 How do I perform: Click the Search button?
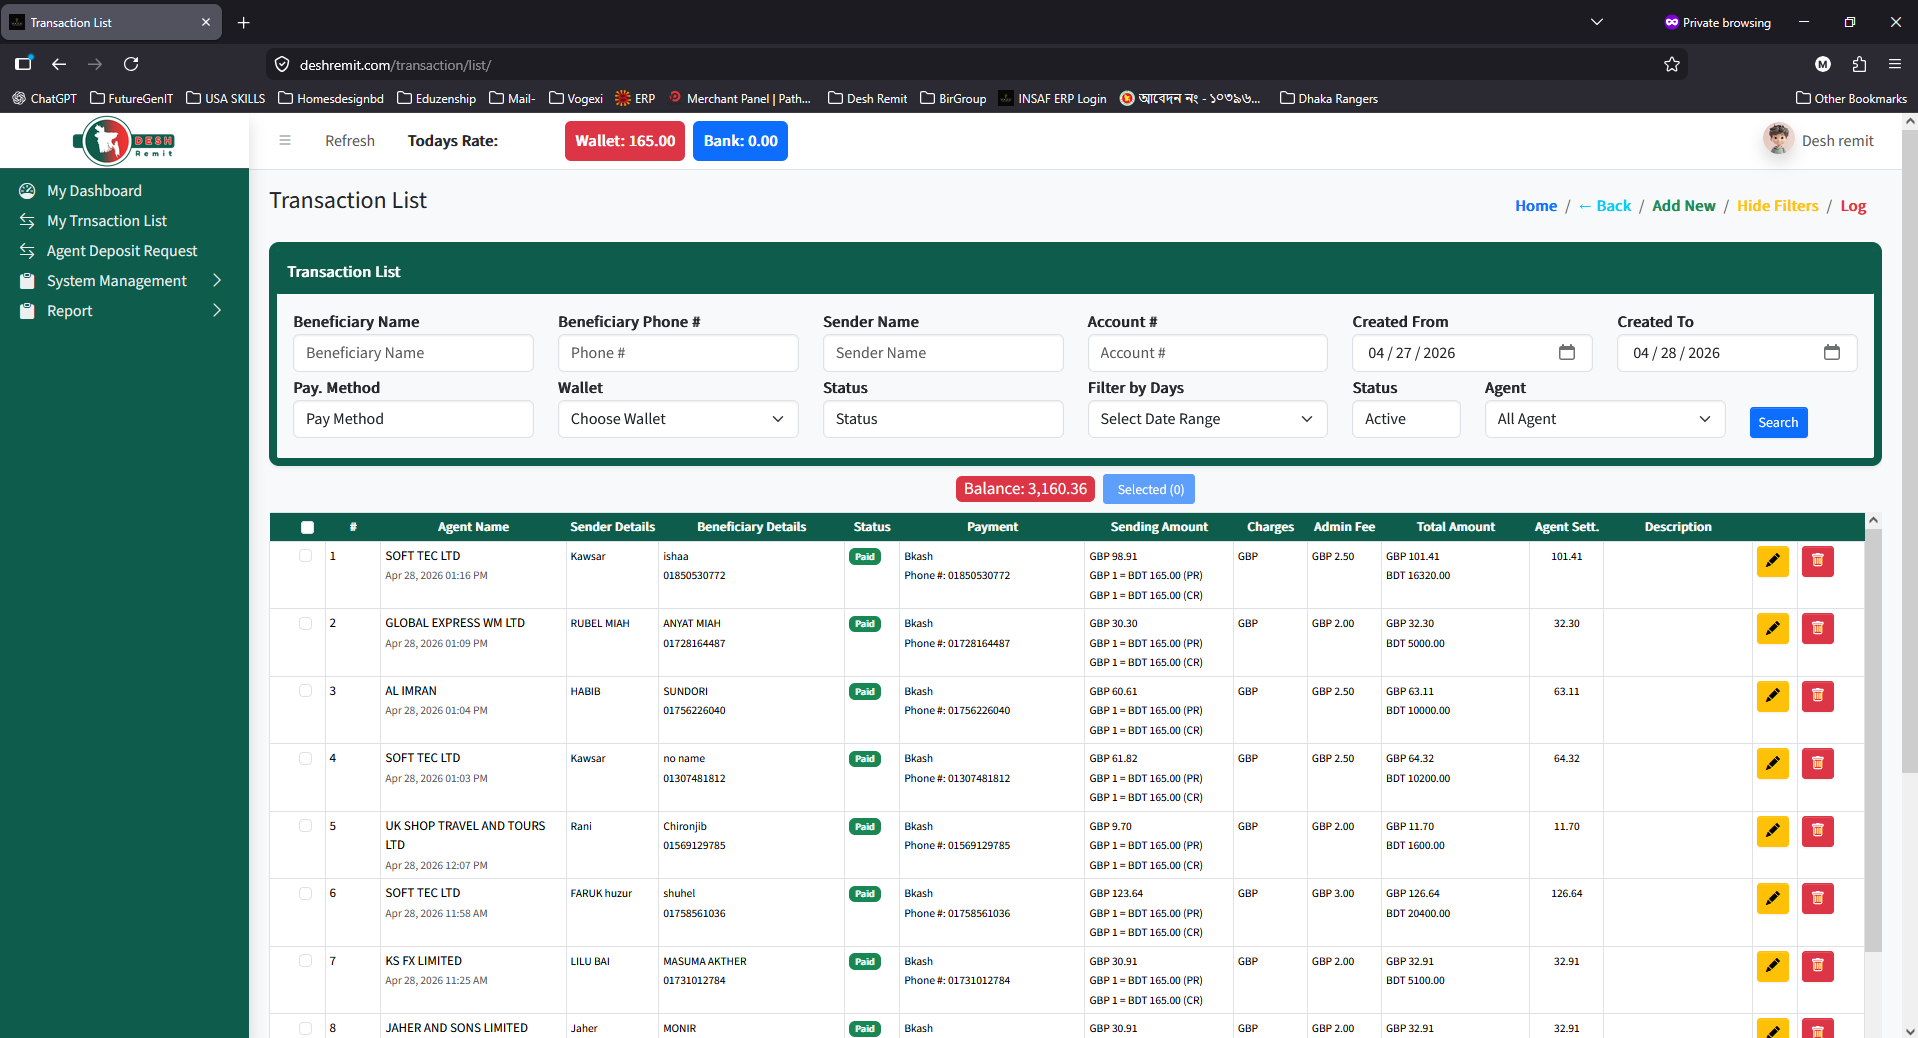[1778, 422]
